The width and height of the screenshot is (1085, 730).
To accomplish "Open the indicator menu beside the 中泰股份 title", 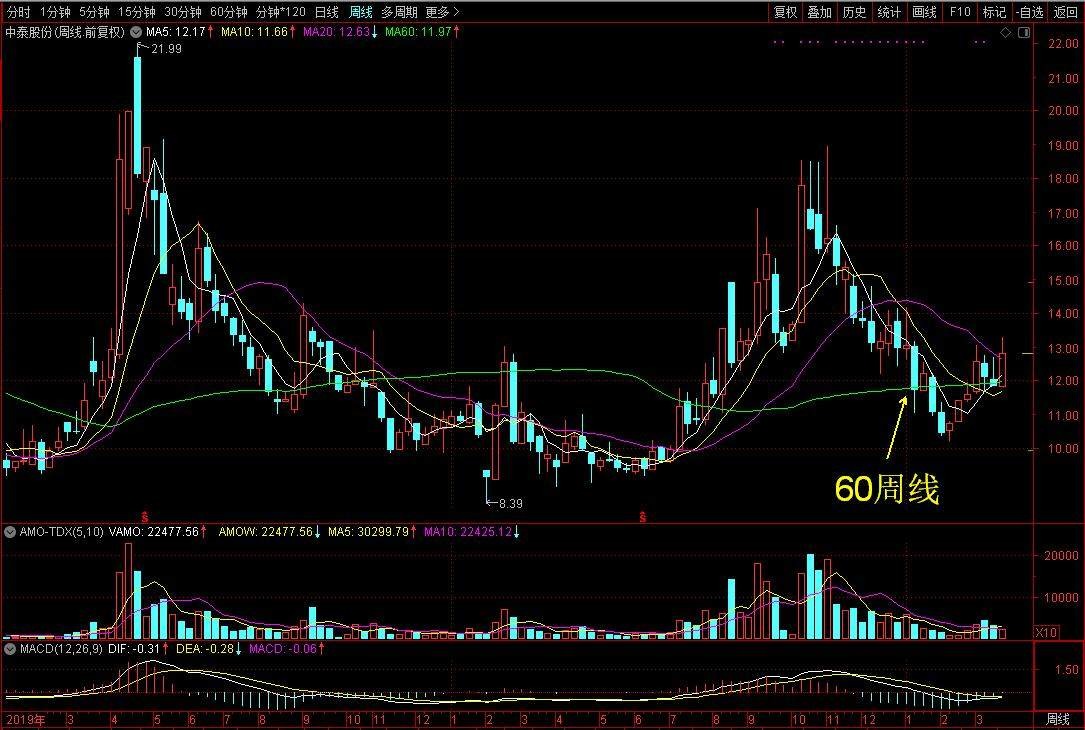I will pos(136,32).
